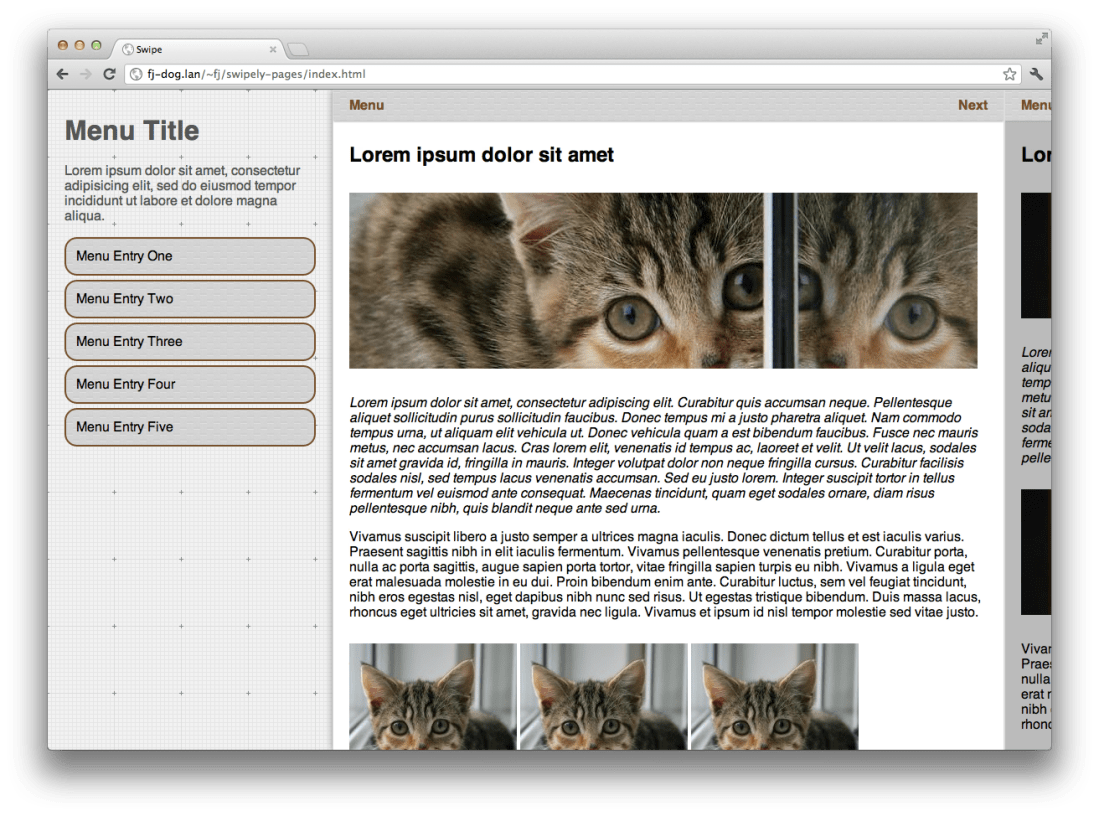This screenshot has width=1099, height=816.
Task: Click the favicon on the Swipe tab
Action: click(x=128, y=48)
